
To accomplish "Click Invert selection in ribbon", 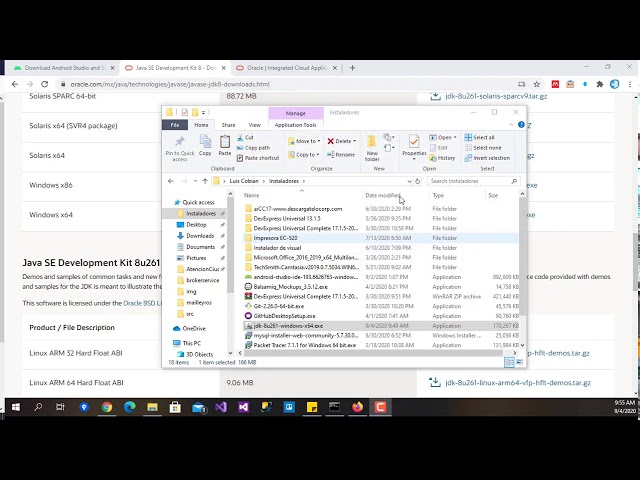I will coord(487,158).
